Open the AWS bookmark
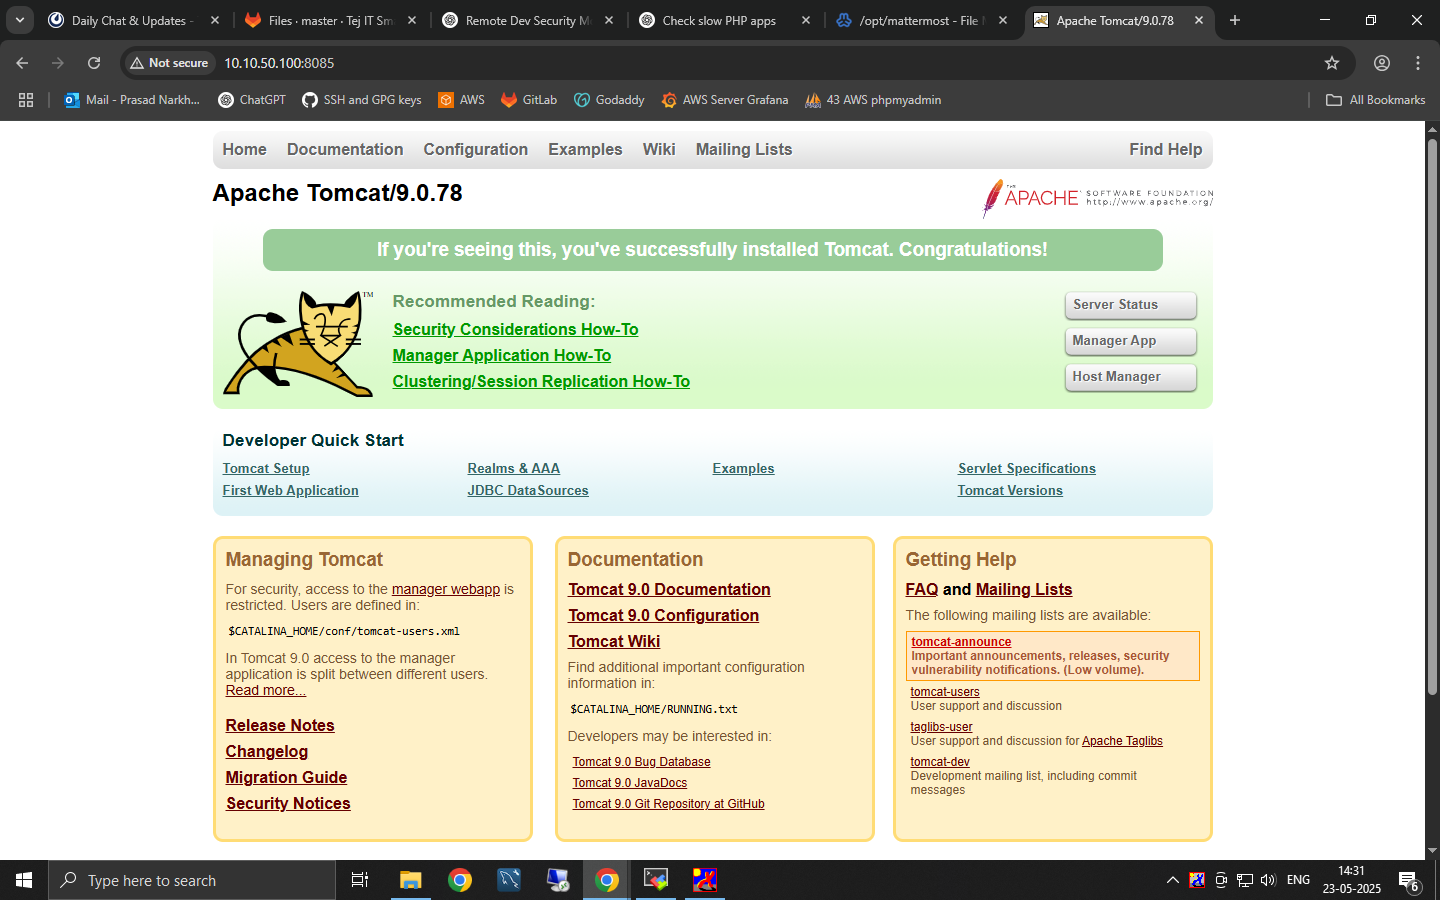The width and height of the screenshot is (1440, 900). (x=462, y=100)
